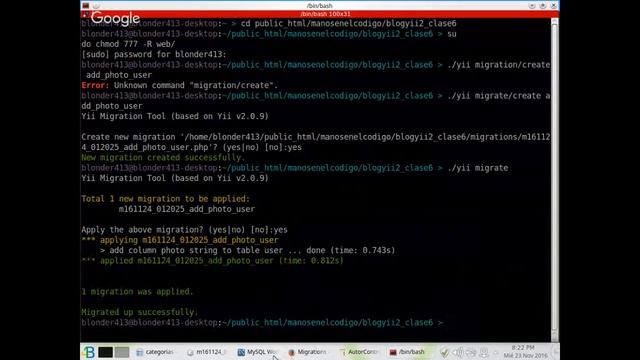Open the volume speaker tray icon
Screen dimensions: 640x360
pyautogui.click(x=458, y=352)
